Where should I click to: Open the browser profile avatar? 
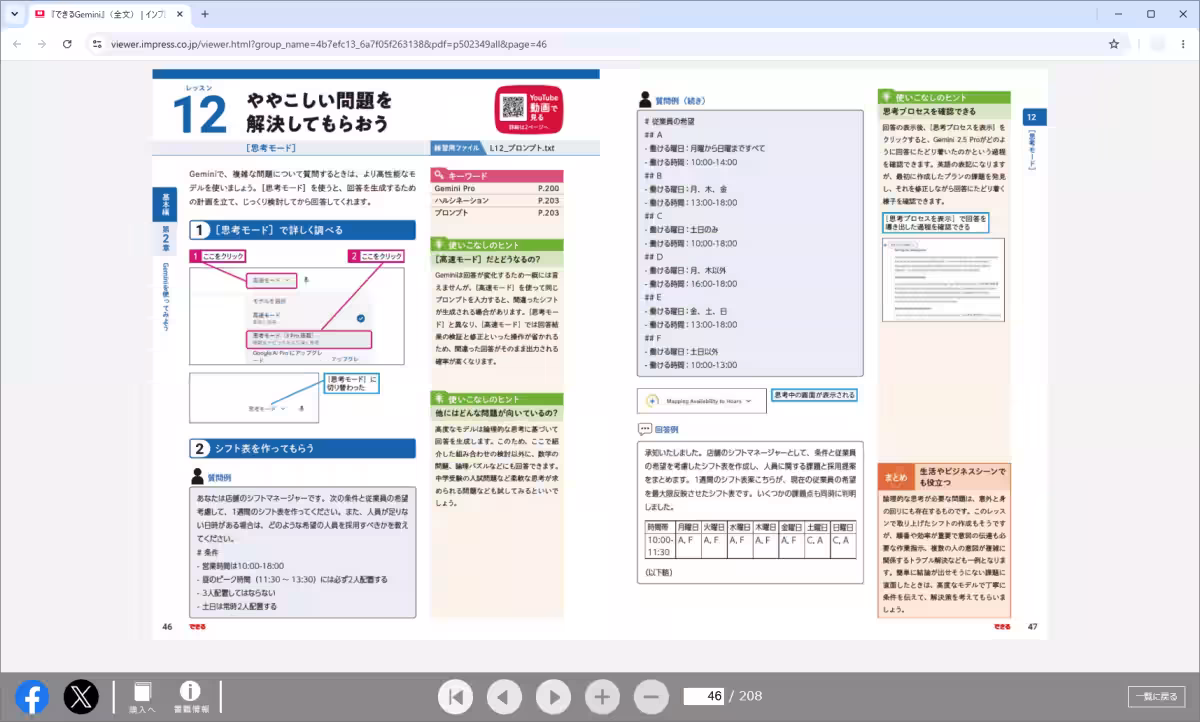point(1157,44)
